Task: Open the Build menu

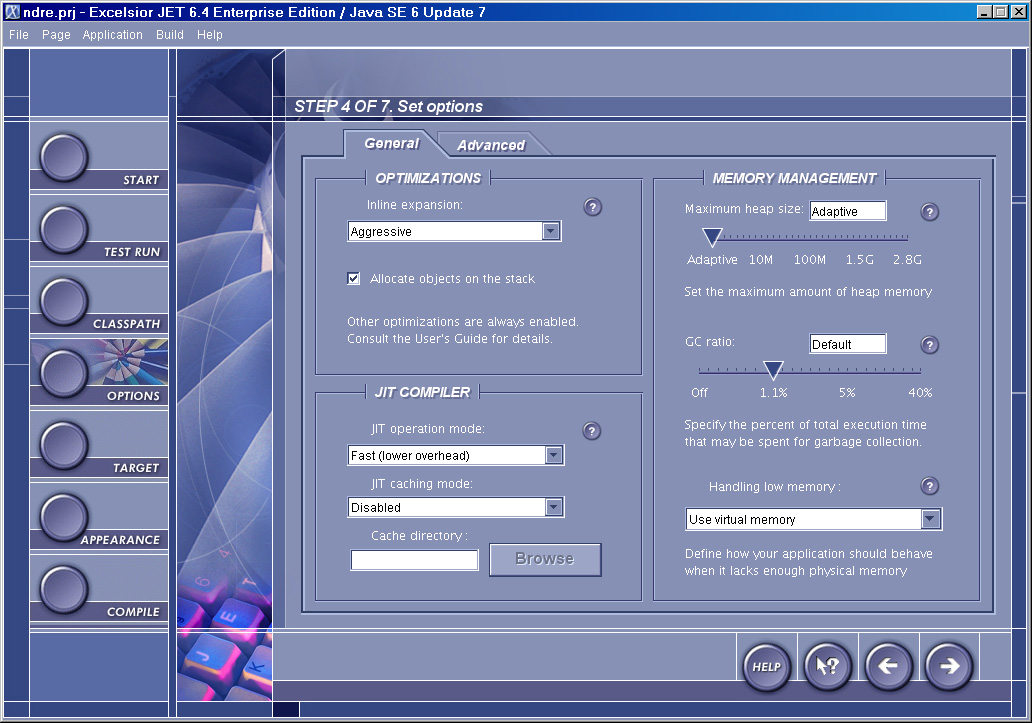Action: tap(170, 35)
